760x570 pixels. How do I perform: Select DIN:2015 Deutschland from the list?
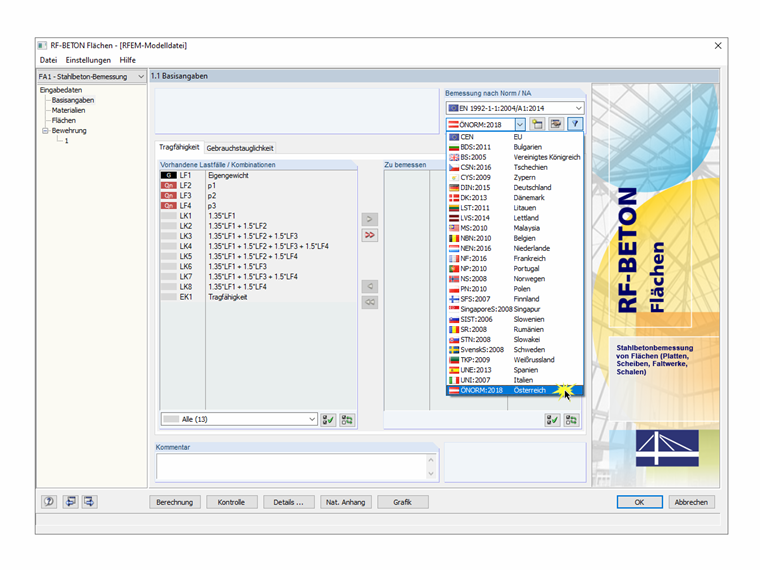(514, 188)
